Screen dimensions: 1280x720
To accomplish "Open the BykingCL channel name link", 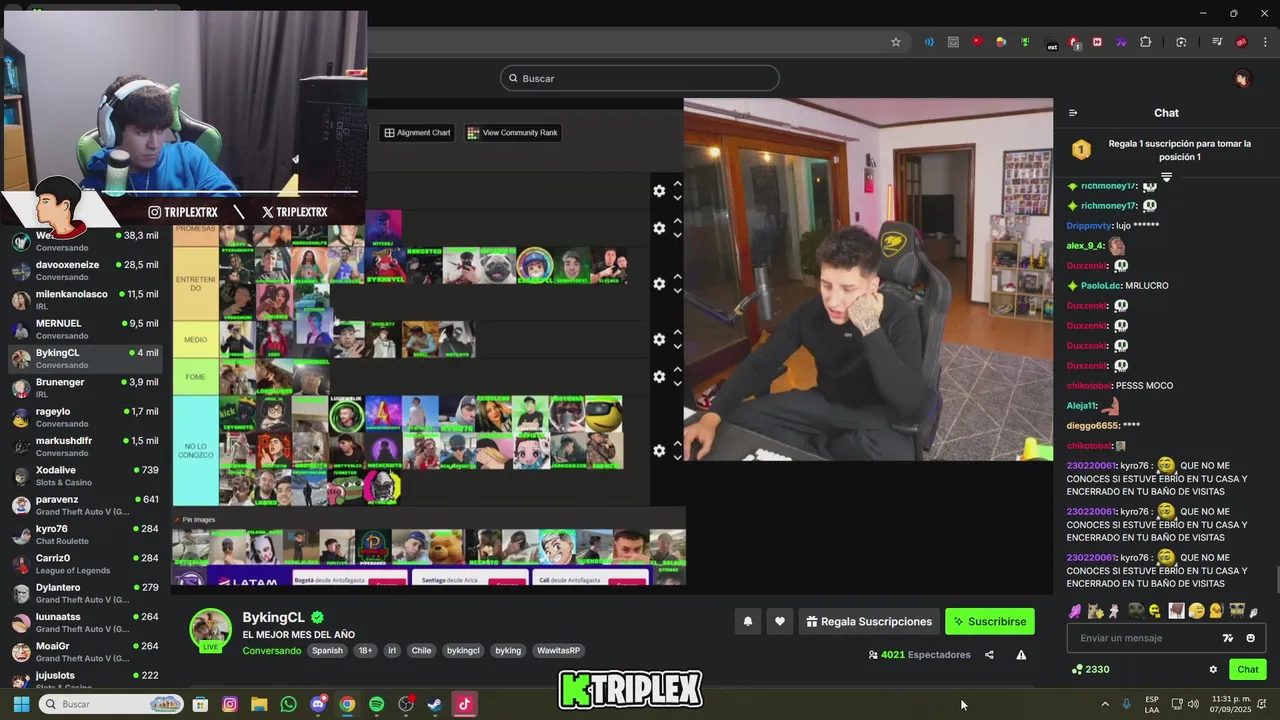I will click(273, 618).
